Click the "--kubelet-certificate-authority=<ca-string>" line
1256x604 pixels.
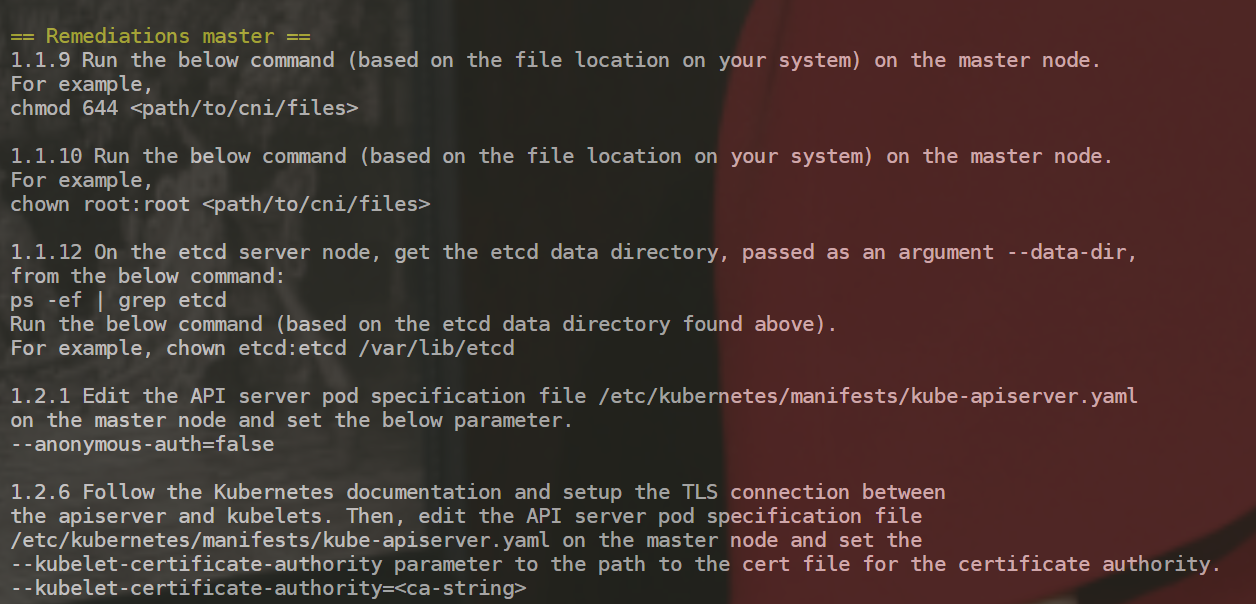tap(268, 588)
